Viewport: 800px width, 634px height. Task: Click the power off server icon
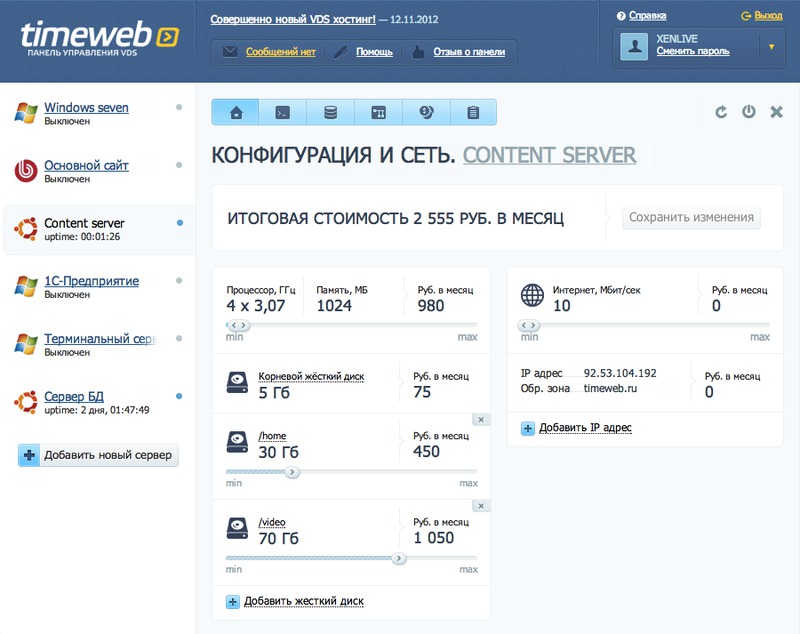point(748,112)
